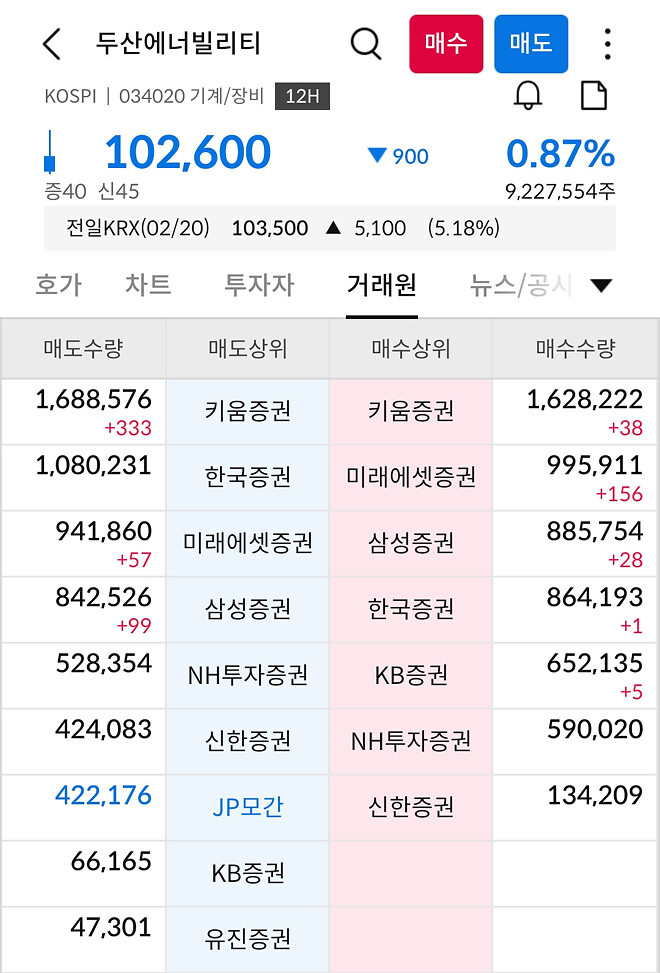Tap buy quantity 885,754
The image size is (660, 973).
(594, 531)
